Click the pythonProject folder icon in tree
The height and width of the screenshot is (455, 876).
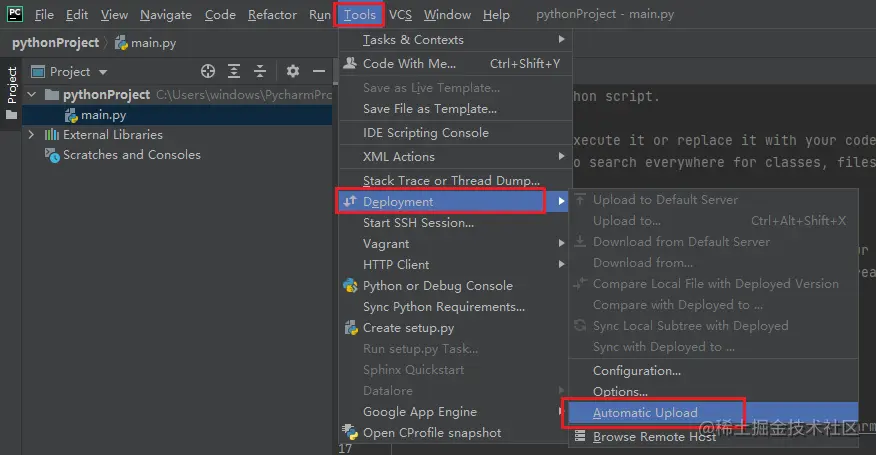(x=52, y=94)
